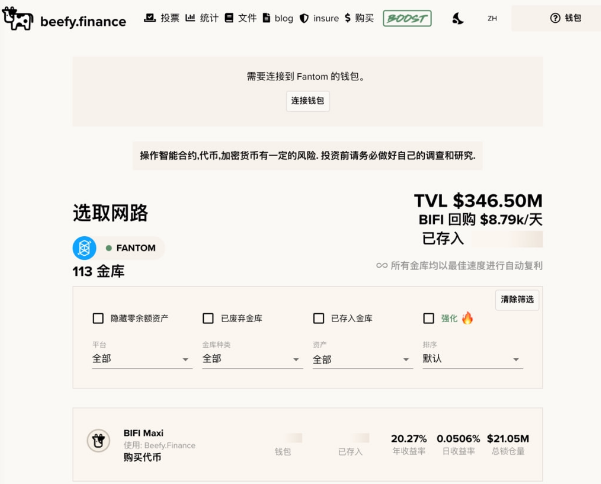Open the 资产 asset dropdown
The width and height of the screenshot is (601, 484).
[363, 359]
